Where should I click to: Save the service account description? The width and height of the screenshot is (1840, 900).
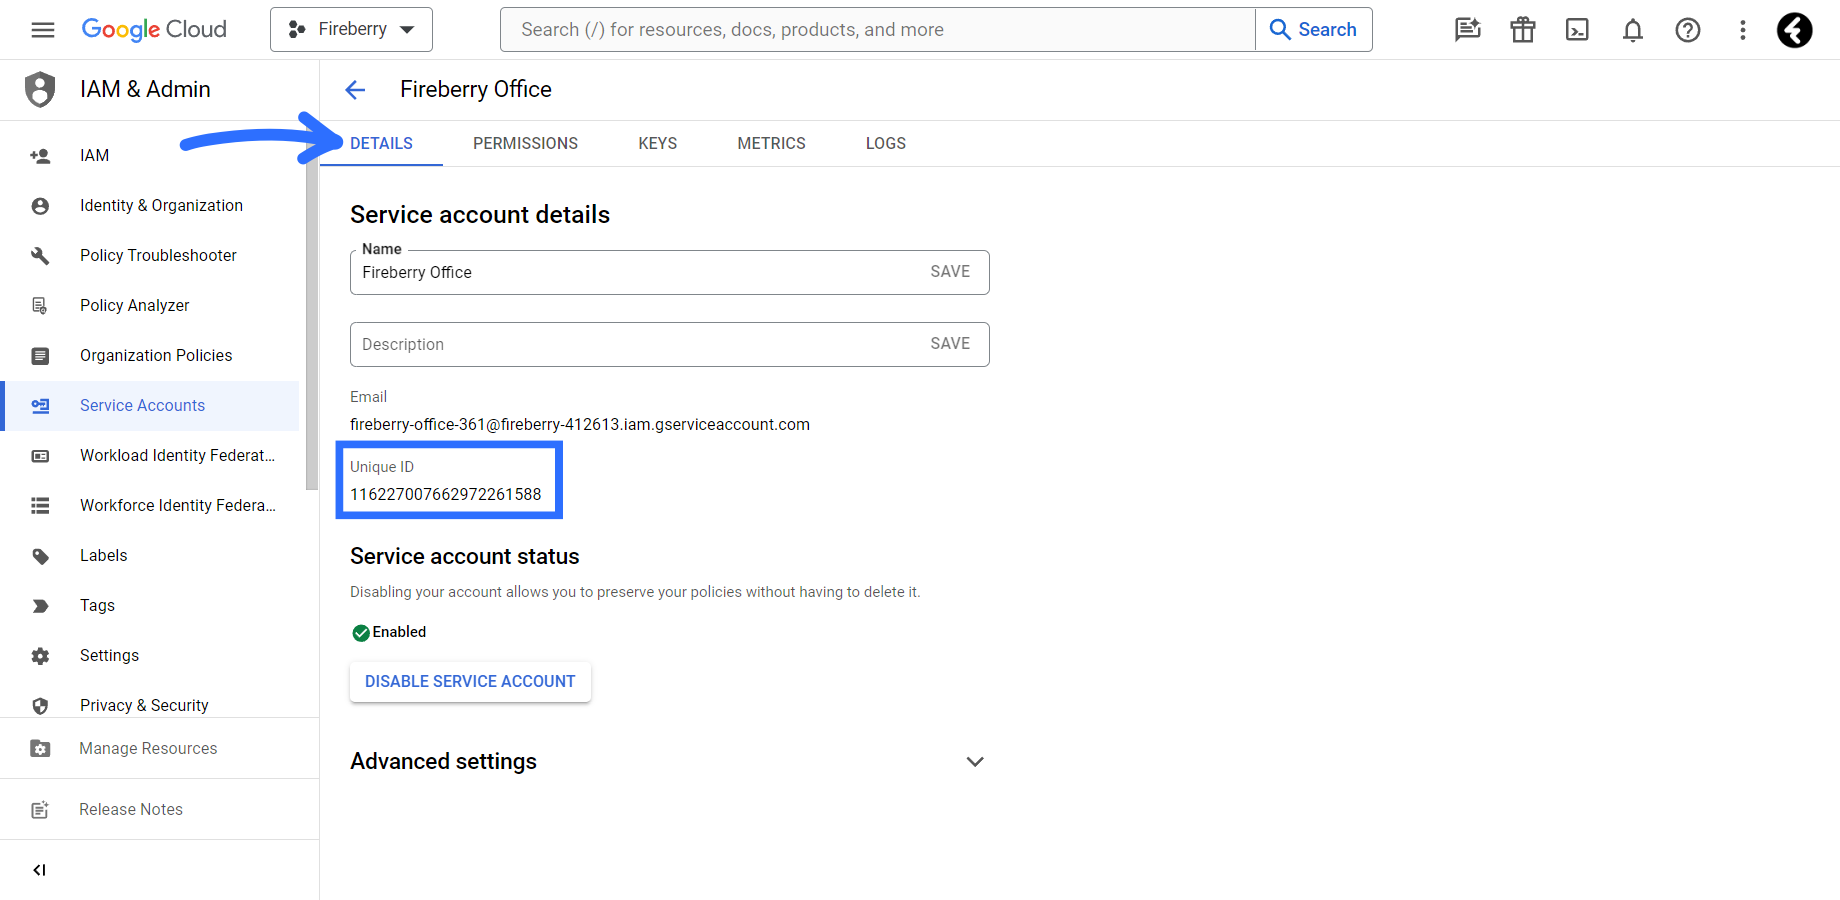950,344
